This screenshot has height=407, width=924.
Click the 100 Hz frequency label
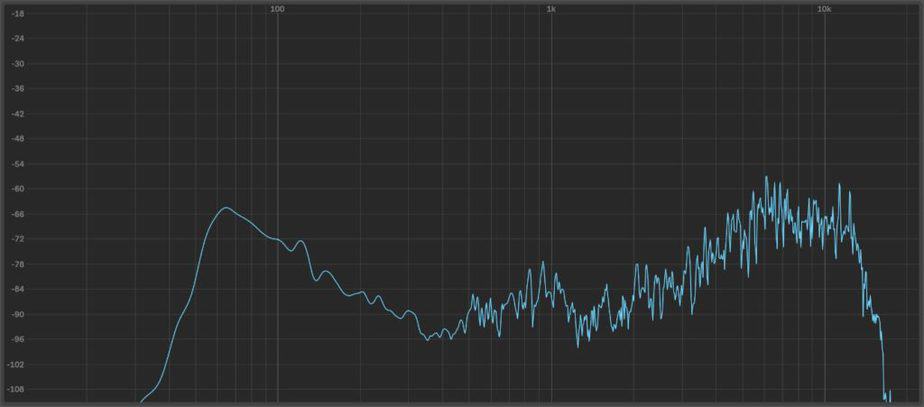coord(277,9)
